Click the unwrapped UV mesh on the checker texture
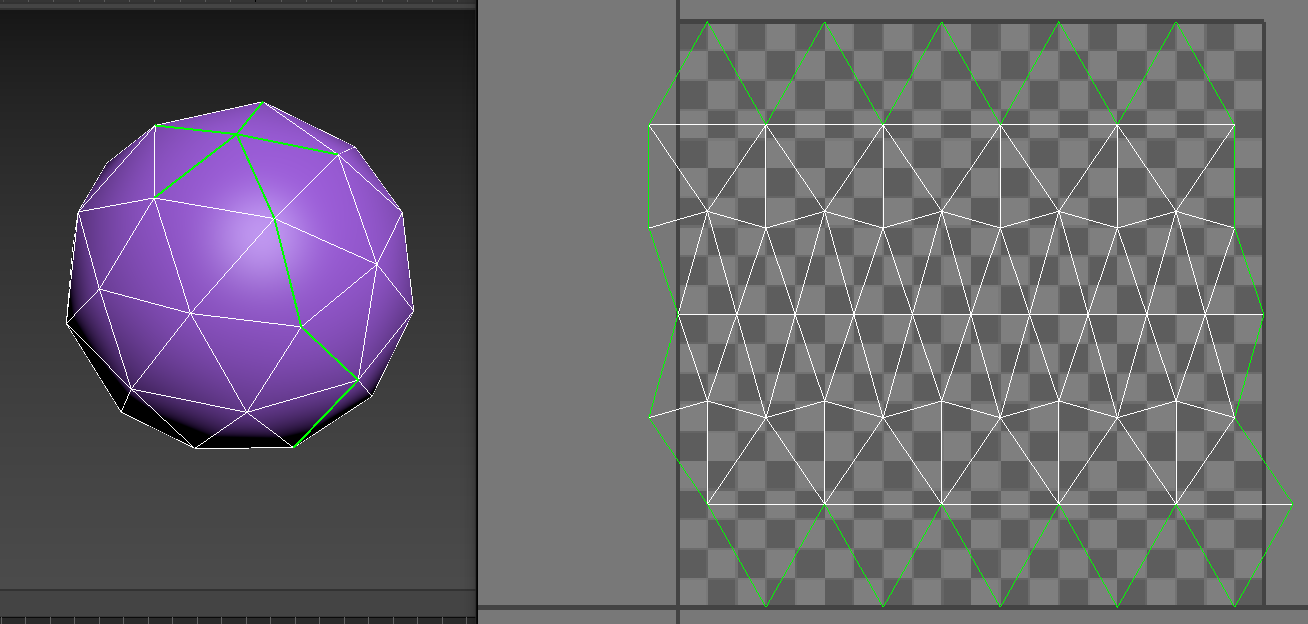The height and width of the screenshot is (624, 1308). 970,314
